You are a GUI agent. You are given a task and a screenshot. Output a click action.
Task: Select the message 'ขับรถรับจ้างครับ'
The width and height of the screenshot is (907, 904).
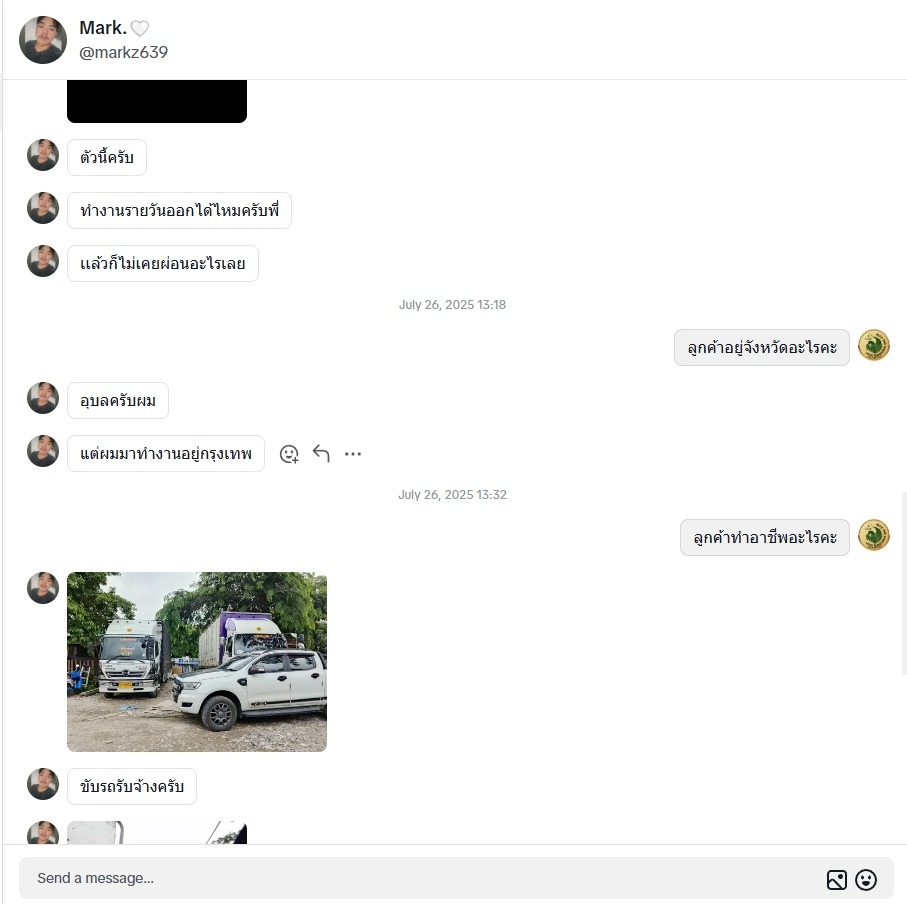coord(132,787)
